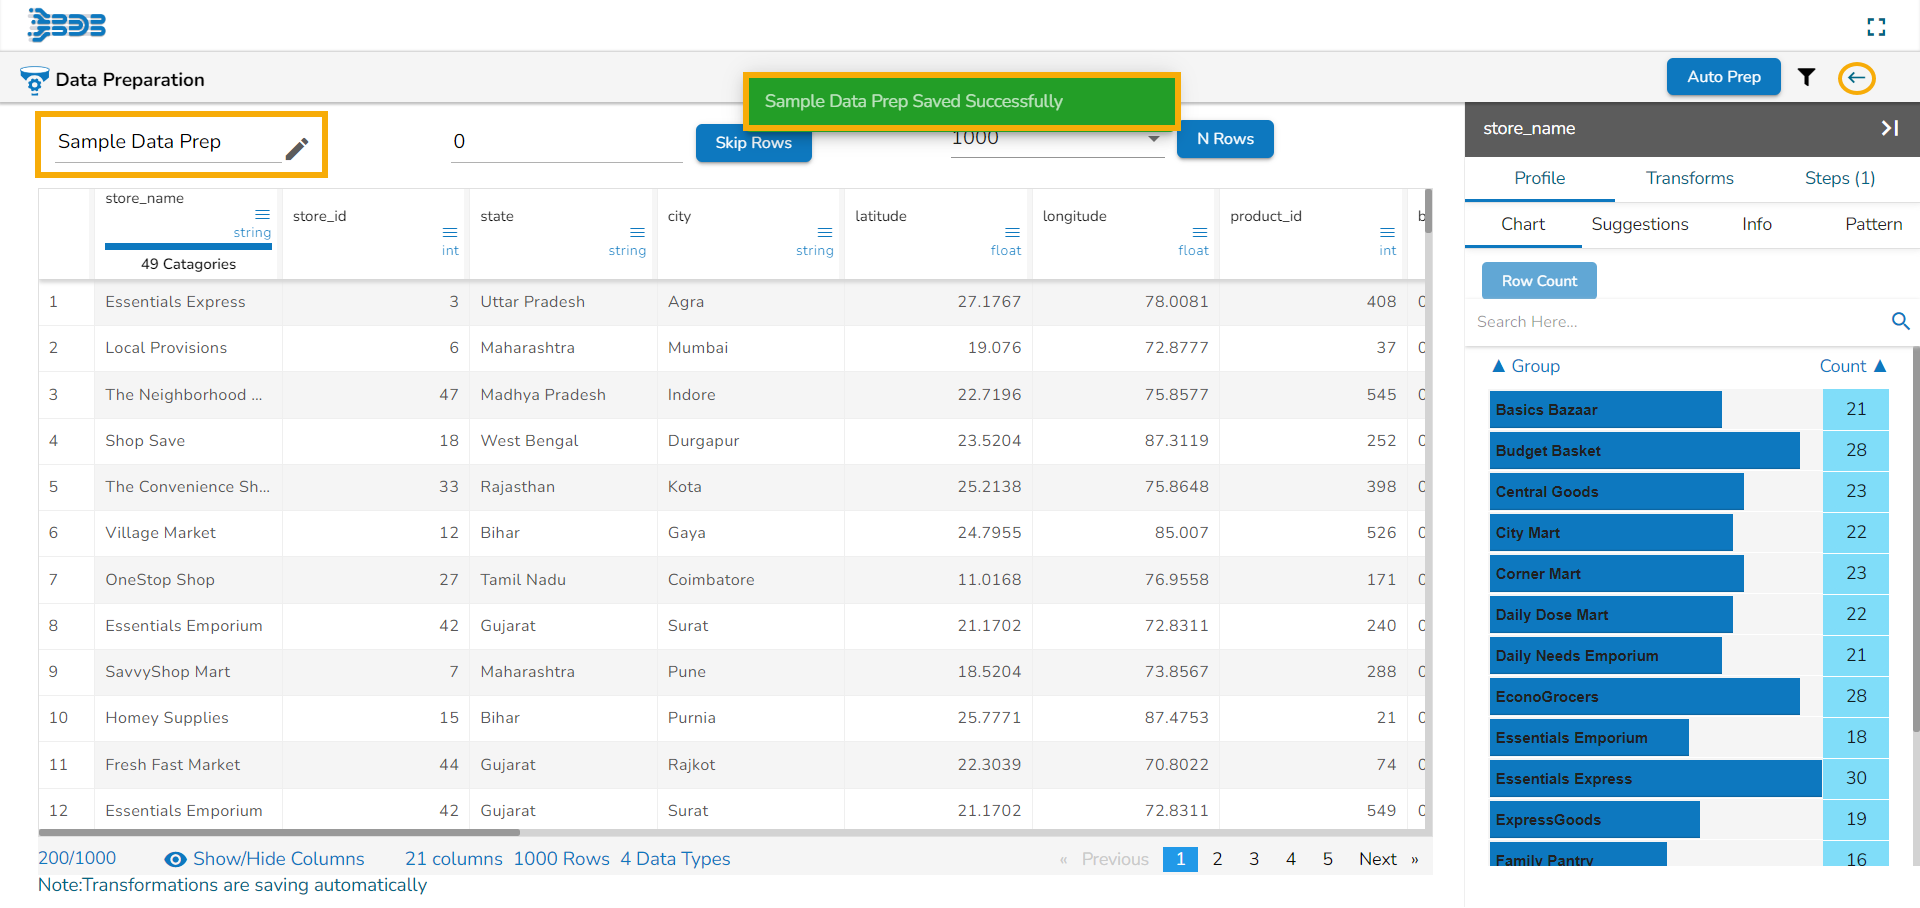Click the Skip Rows button
The width and height of the screenshot is (1920, 908).
753,143
